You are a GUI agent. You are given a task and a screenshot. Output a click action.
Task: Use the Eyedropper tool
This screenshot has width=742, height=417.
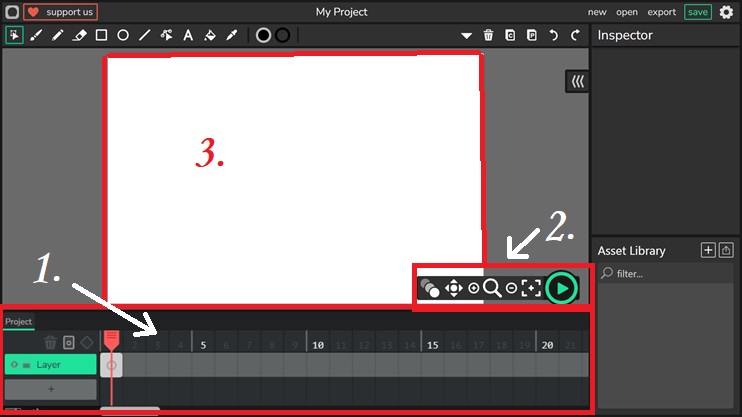click(232, 35)
